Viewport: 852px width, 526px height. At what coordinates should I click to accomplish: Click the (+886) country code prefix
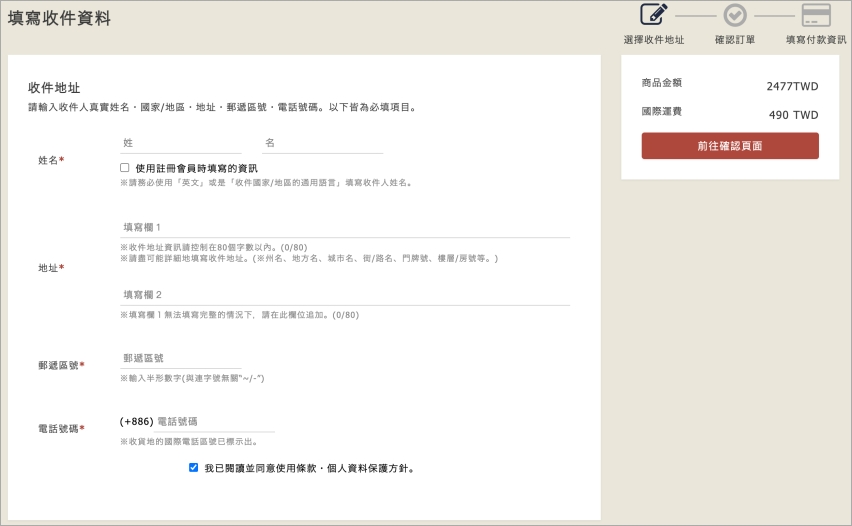[x=136, y=422]
